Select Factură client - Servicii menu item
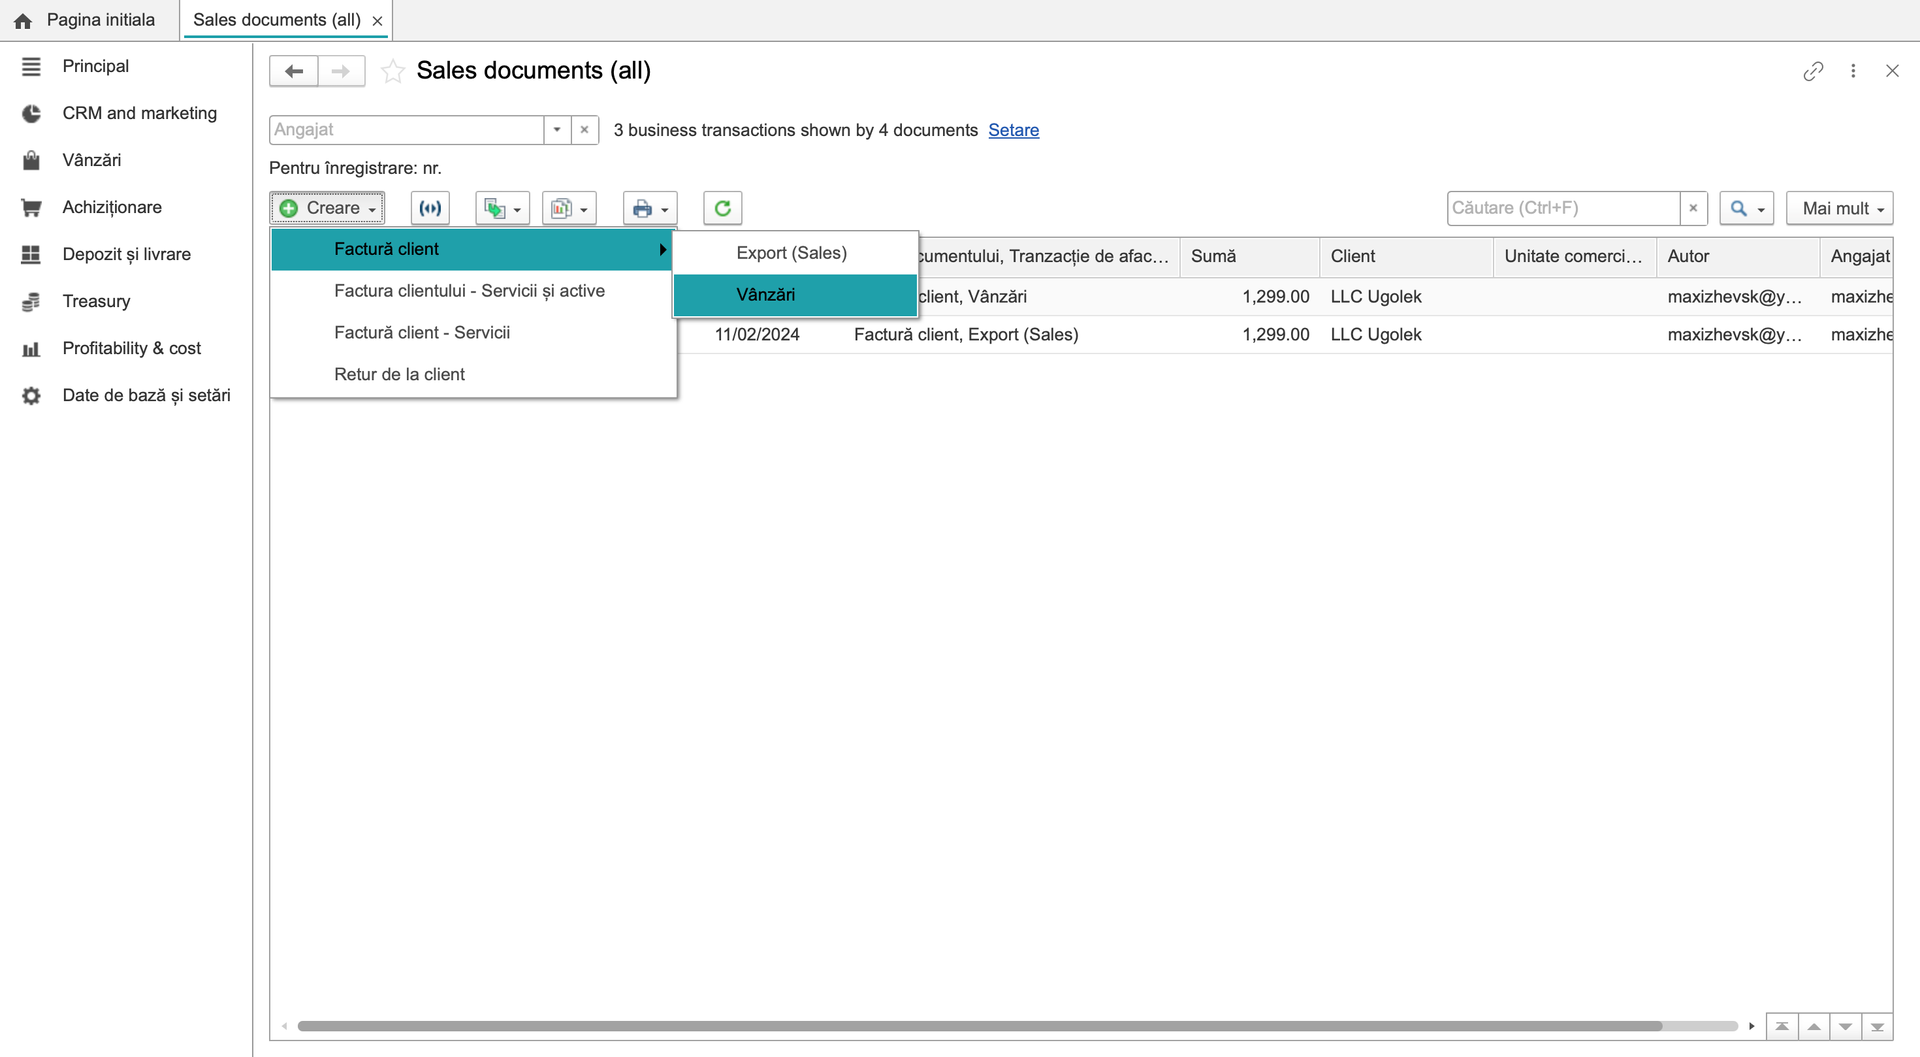Viewport: 1920px width, 1057px height. (471, 333)
